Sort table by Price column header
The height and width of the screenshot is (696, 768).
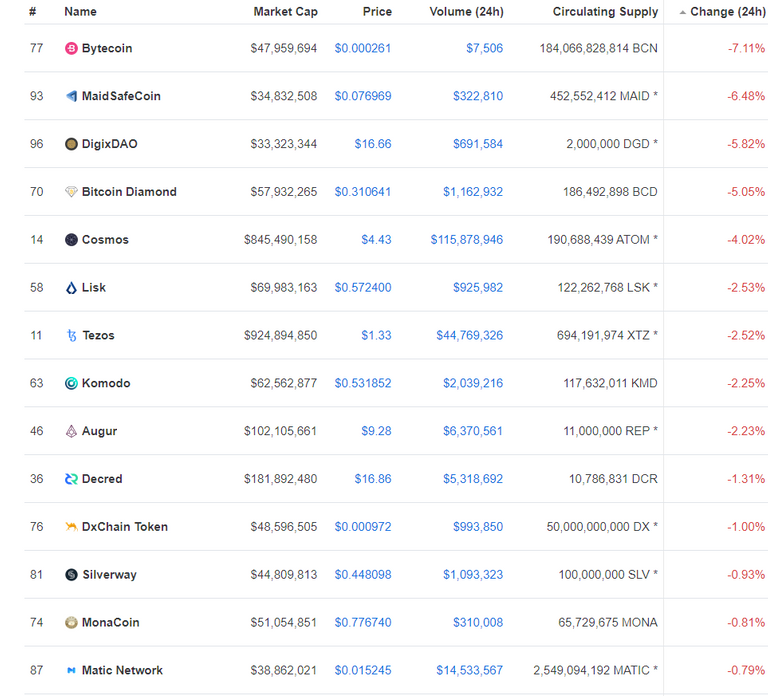377,12
